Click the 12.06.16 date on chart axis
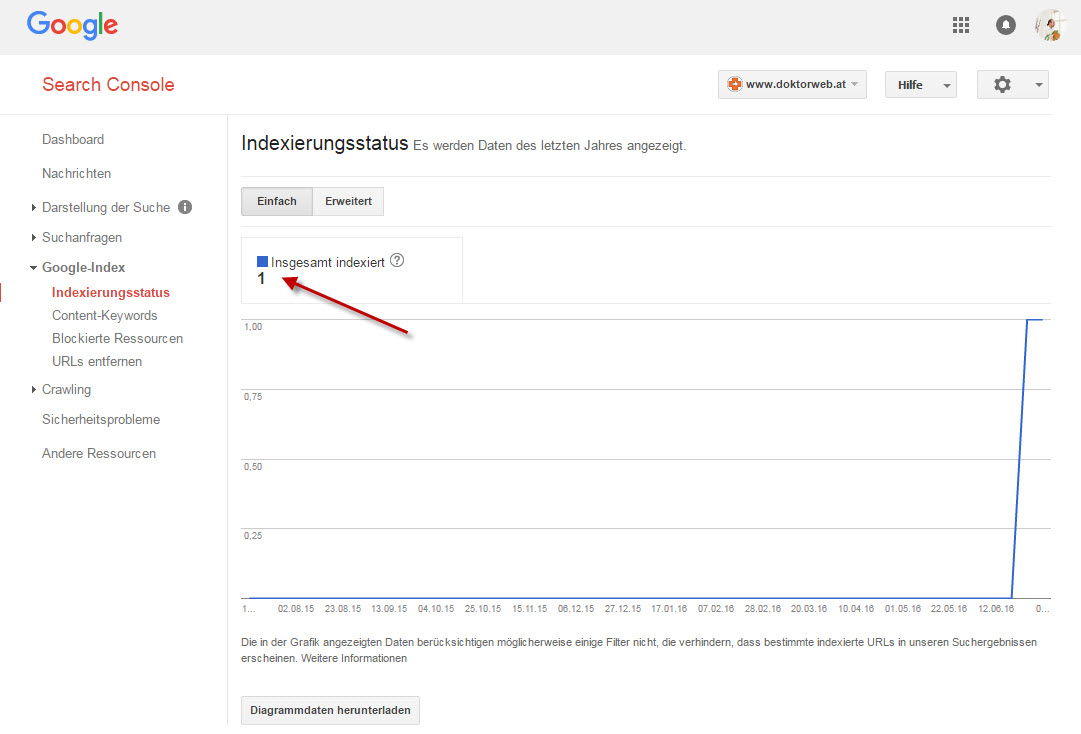Image resolution: width=1081 pixels, height=734 pixels. click(x=996, y=609)
